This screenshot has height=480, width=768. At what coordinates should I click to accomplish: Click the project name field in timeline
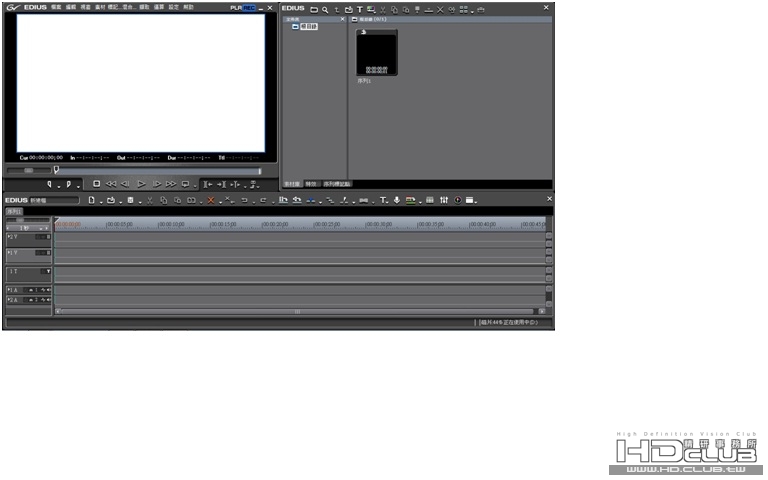pos(54,200)
